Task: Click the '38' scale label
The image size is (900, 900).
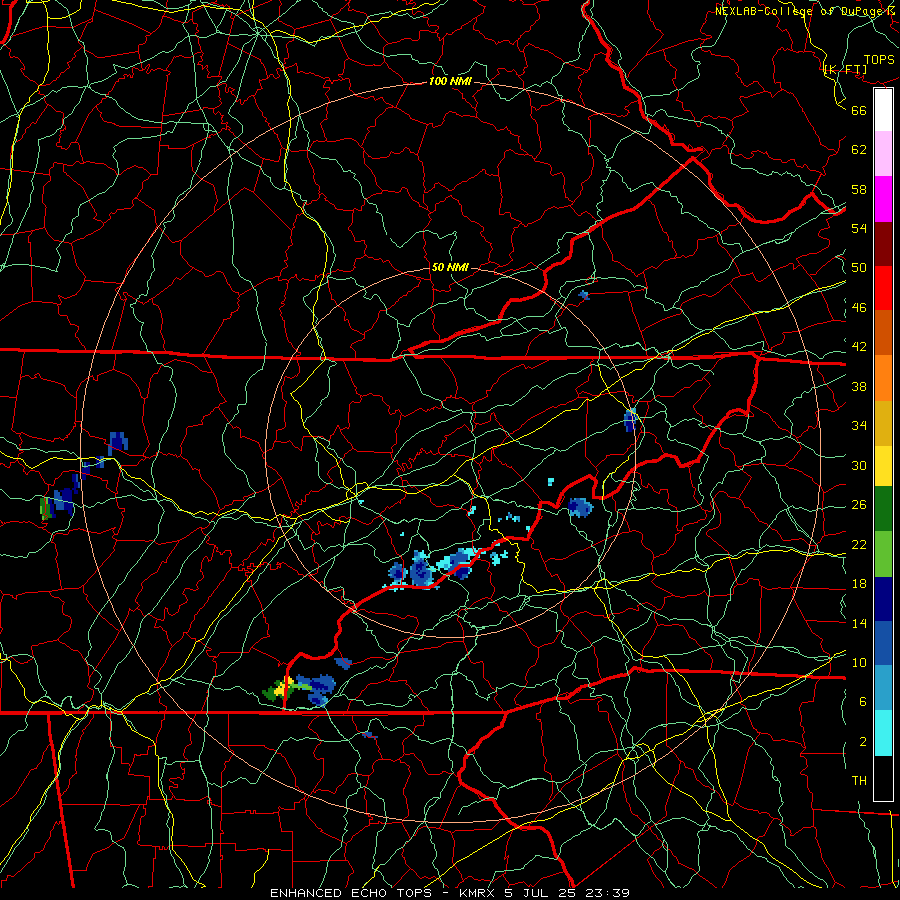Action: point(859,387)
